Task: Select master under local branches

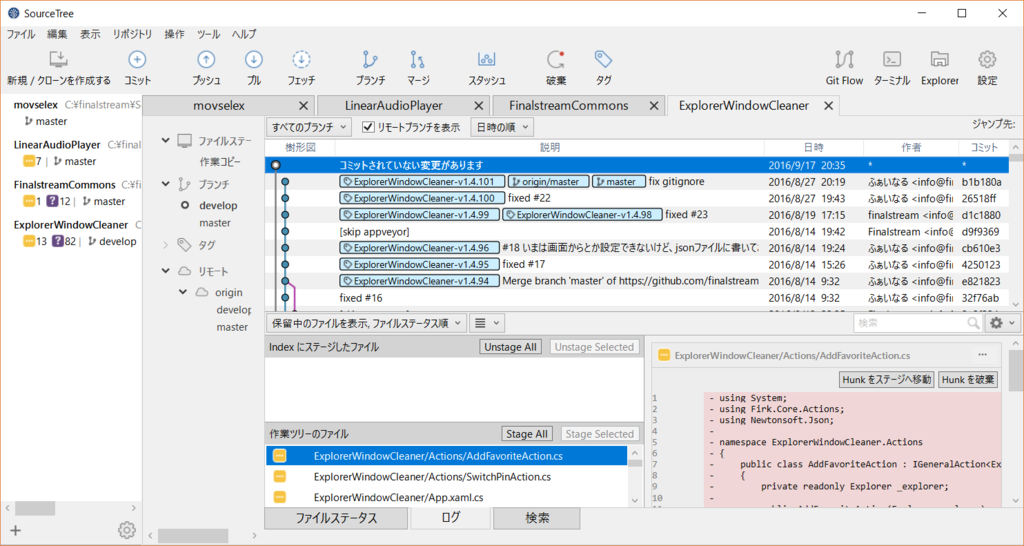Action: [x=215, y=223]
